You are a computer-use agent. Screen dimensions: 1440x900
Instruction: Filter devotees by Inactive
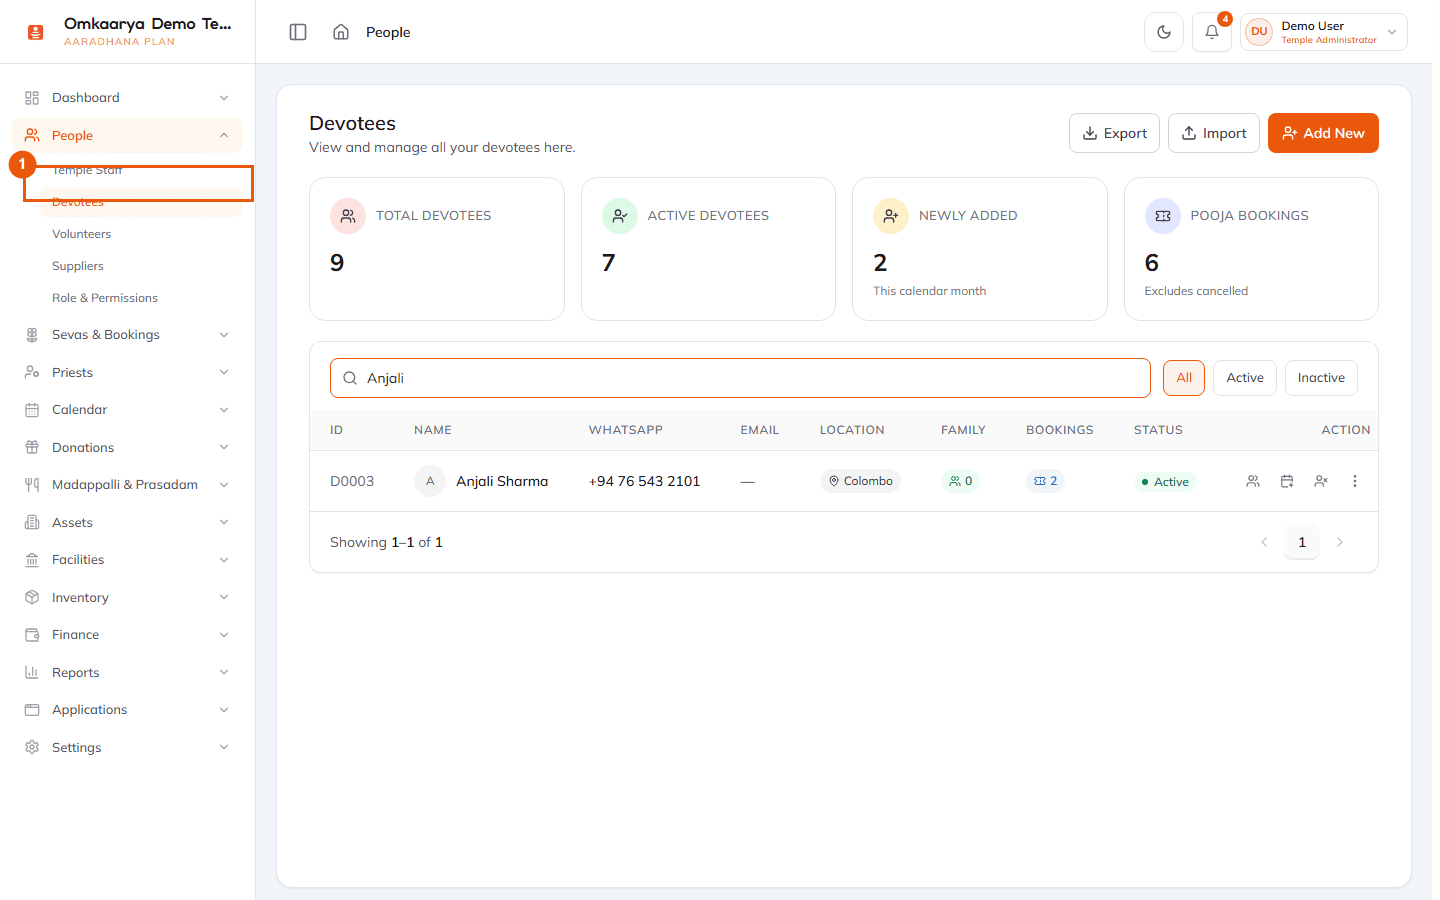click(1321, 378)
